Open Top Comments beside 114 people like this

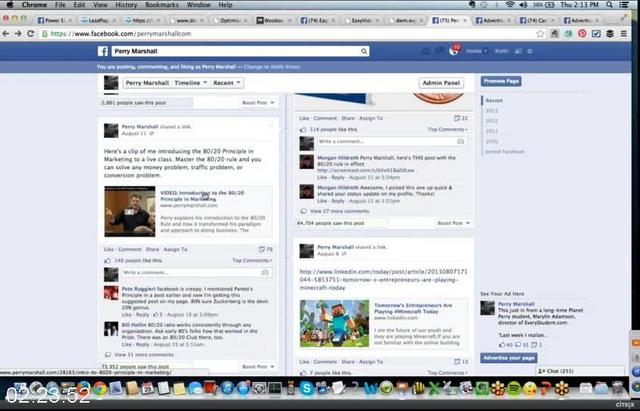448,129
